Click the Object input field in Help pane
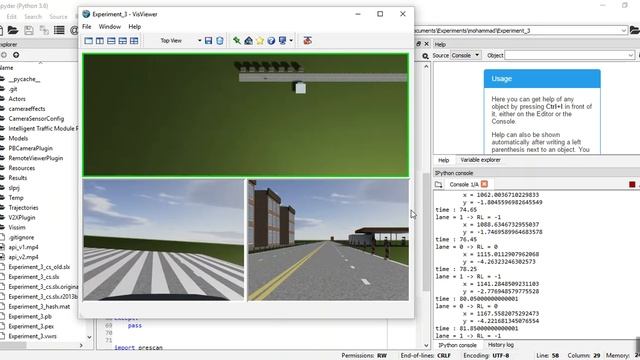 pos(566,55)
